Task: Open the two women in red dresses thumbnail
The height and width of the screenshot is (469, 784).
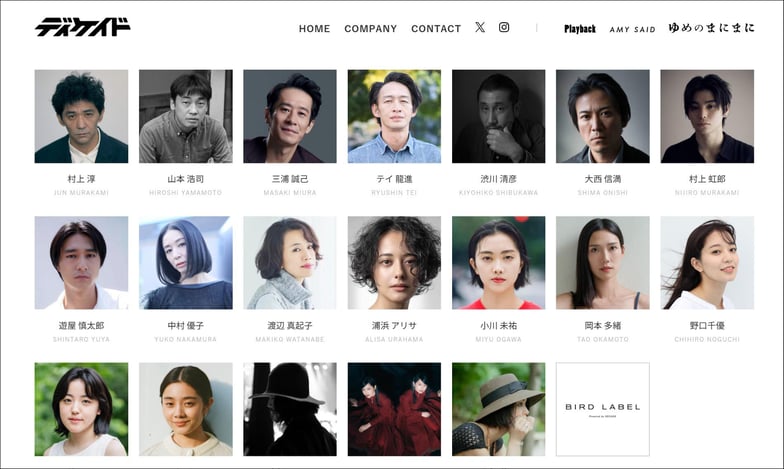Action: point(394,409)
